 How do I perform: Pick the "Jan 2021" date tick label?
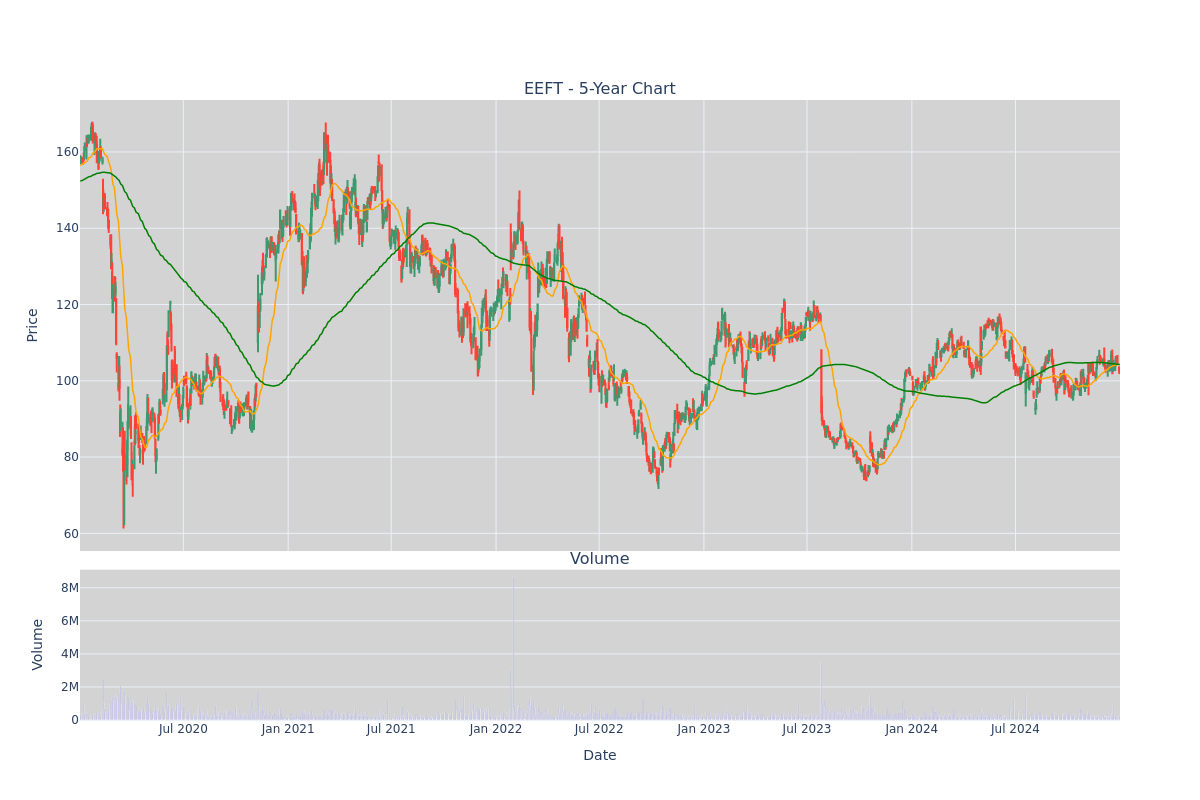(x=288, y=729)
